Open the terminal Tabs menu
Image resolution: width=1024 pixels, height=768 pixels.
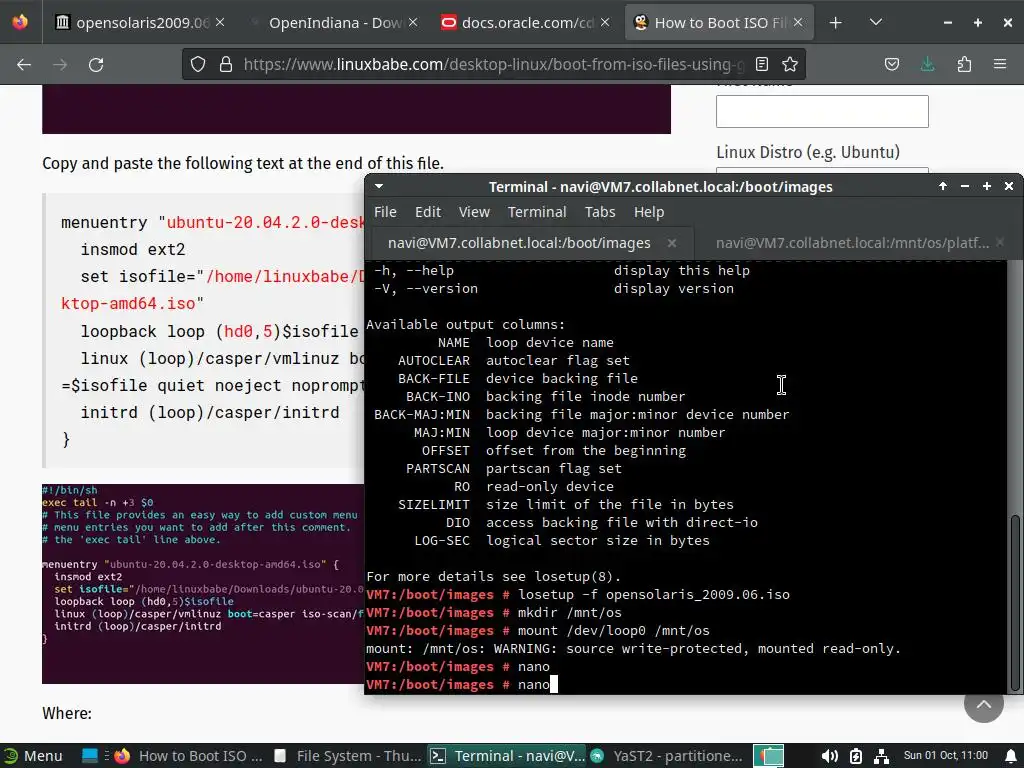[x=600, y=212]
